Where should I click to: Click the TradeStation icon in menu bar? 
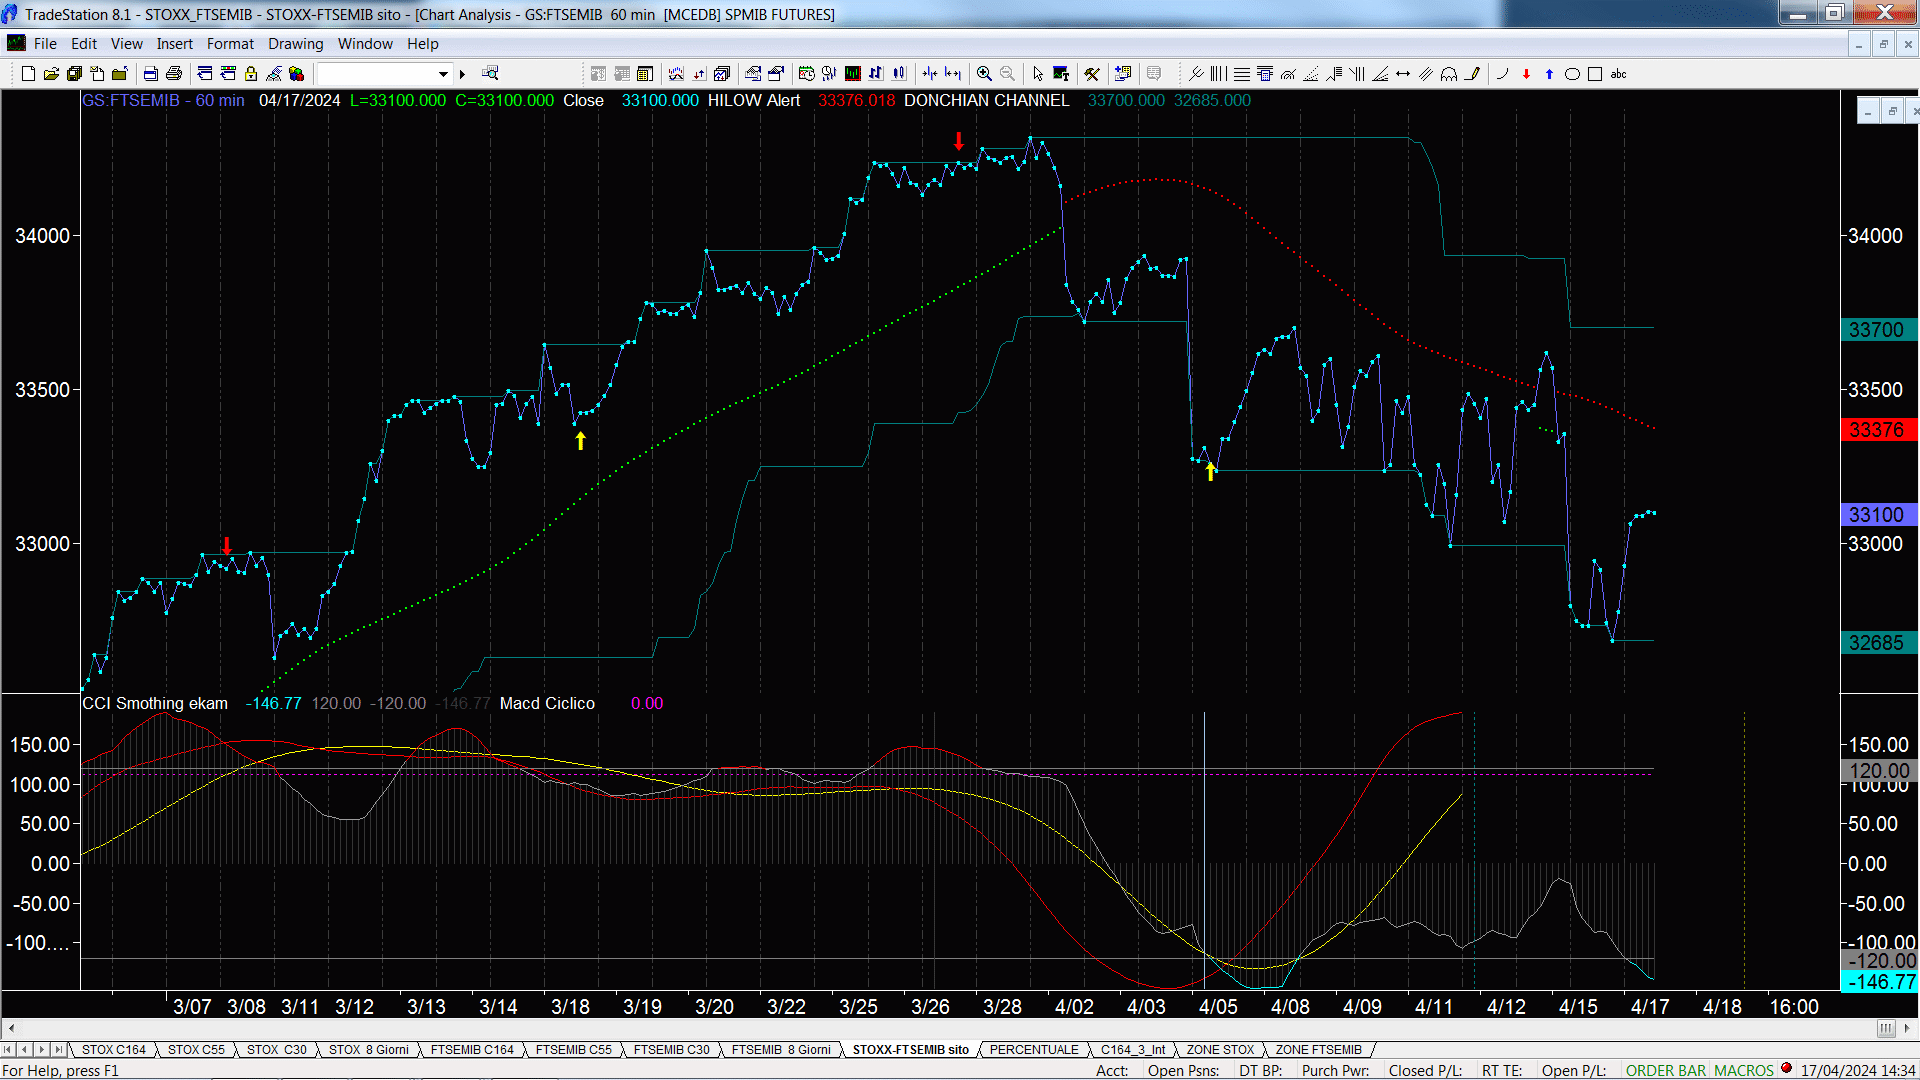(16, 43)
